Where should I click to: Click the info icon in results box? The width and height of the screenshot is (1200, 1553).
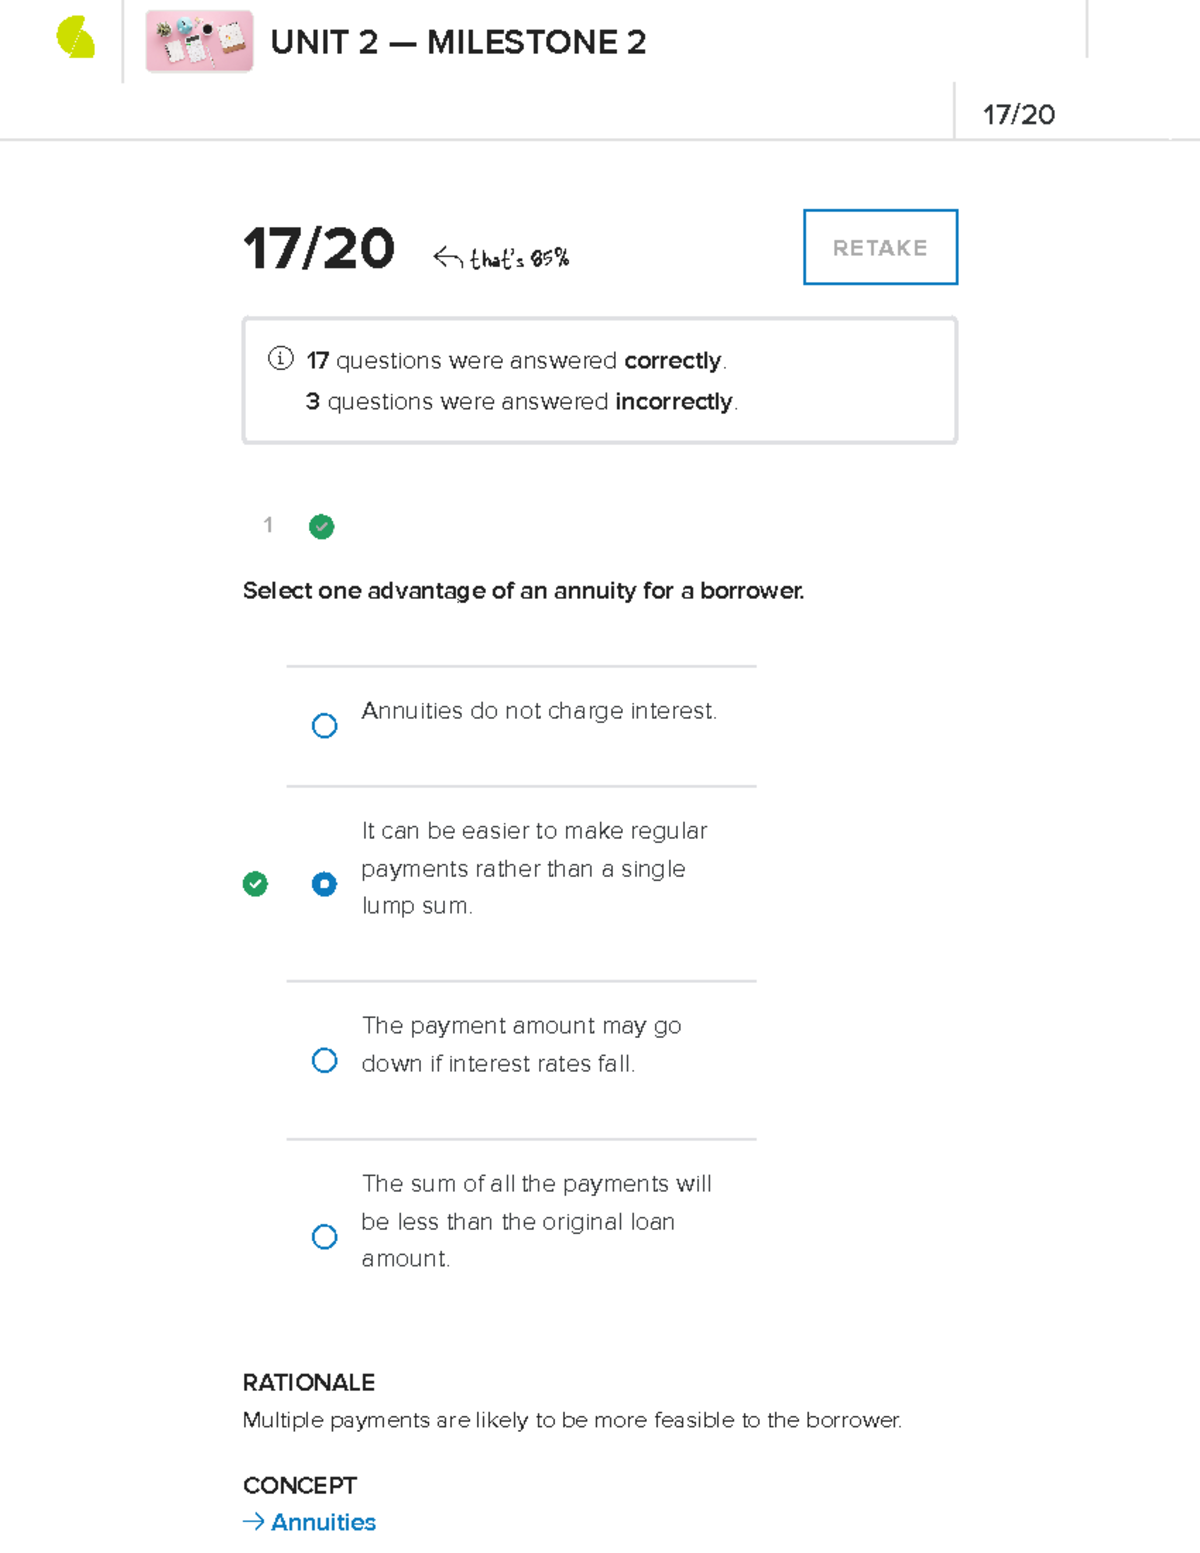point(281,359)
